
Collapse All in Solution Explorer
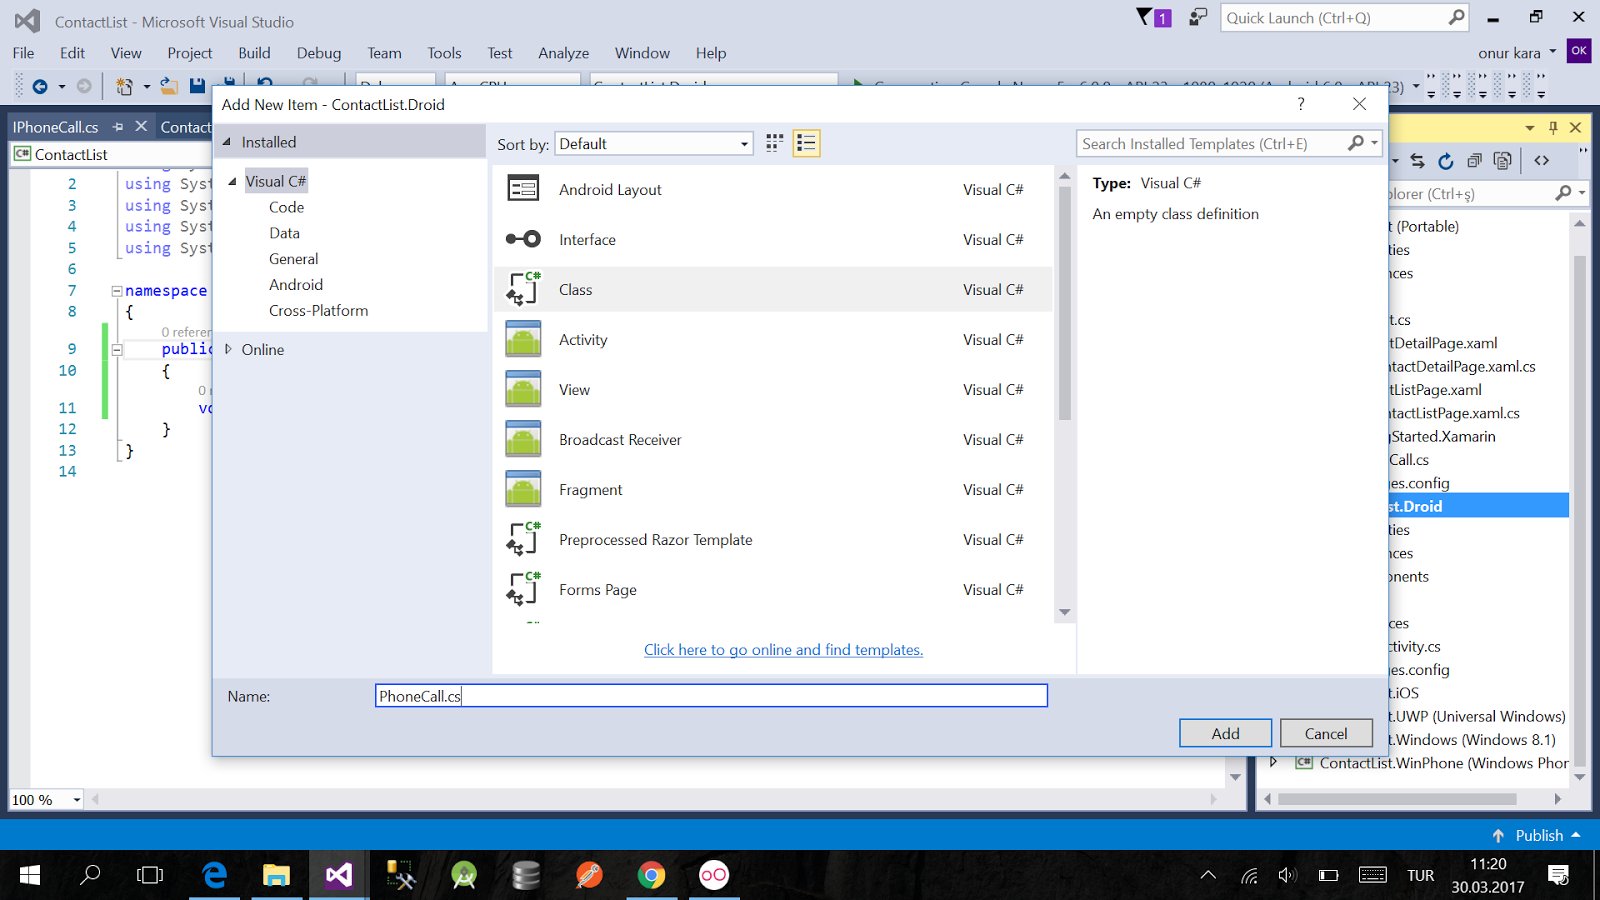[x=1473, y=160]
